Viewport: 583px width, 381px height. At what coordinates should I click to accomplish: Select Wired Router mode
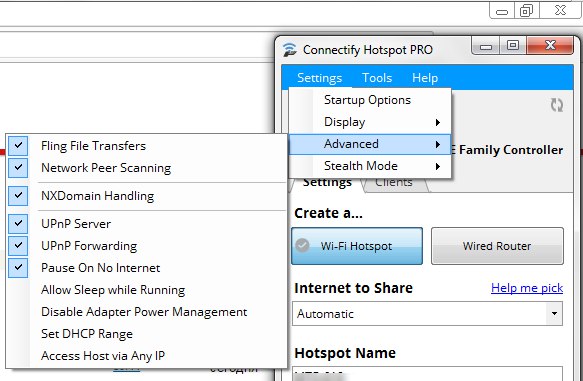coord(497,246)
